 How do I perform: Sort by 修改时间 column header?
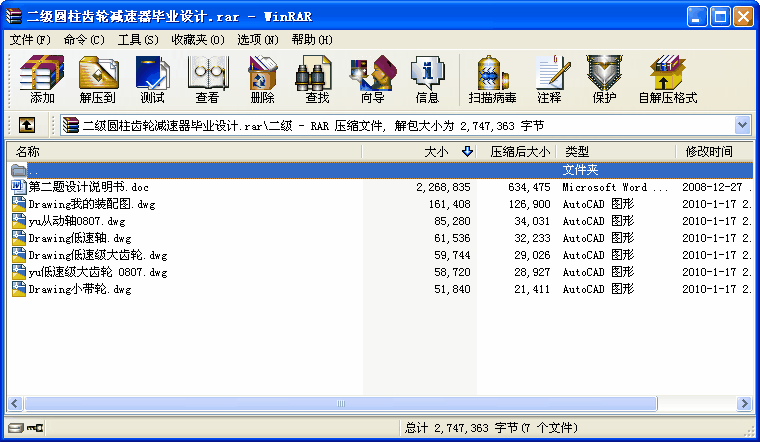coord(714,152)
